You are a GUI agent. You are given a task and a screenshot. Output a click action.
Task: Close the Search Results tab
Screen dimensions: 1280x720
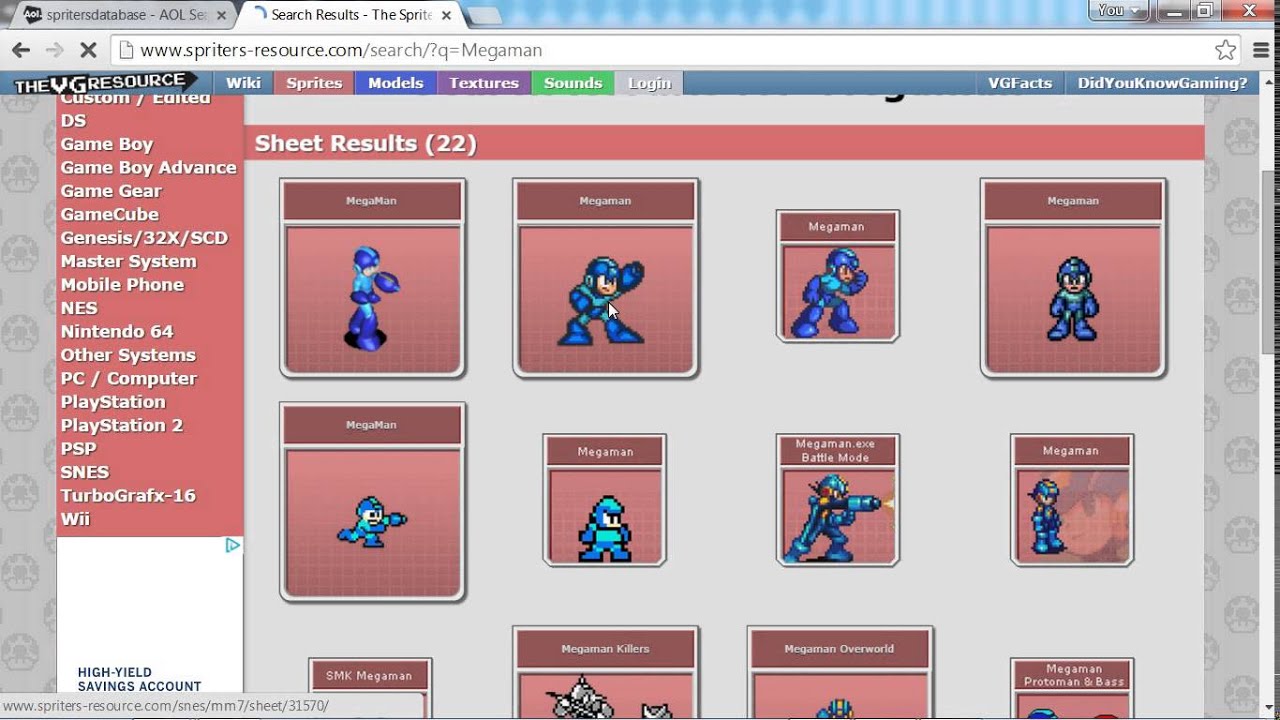pos(445,15)
